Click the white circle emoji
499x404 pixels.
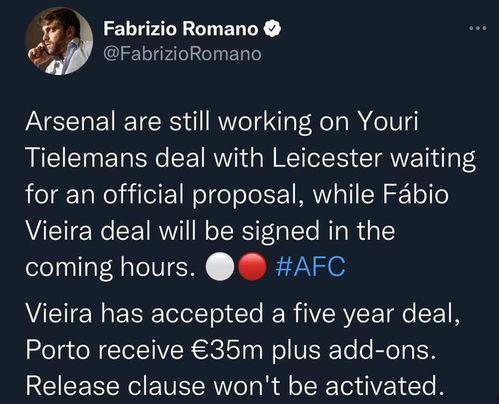pos(220,267)
